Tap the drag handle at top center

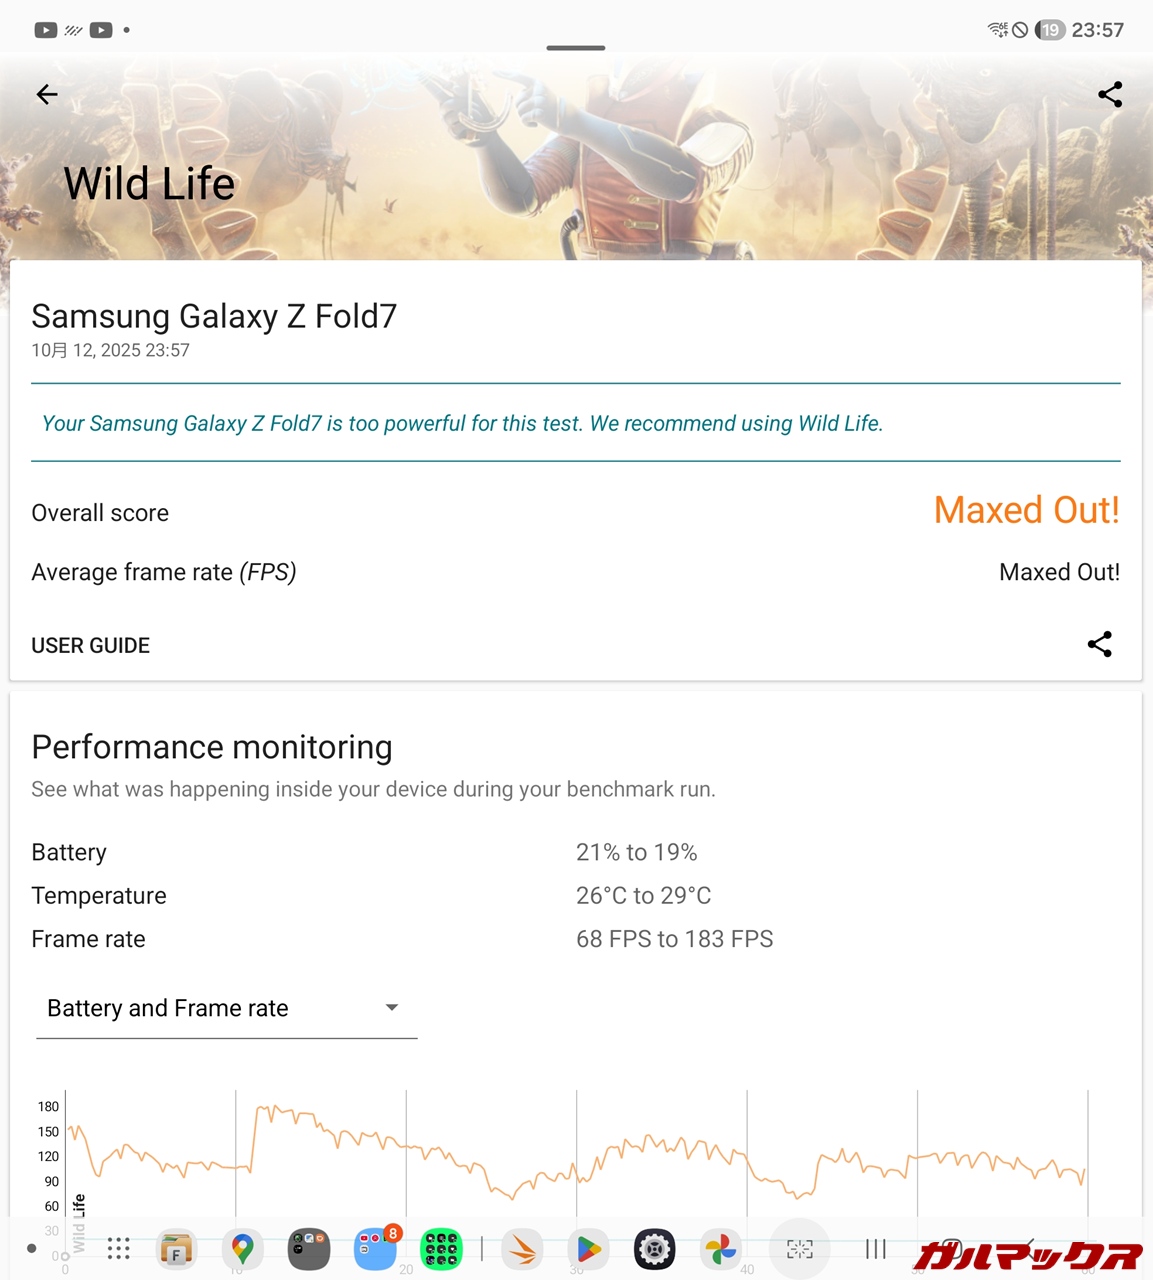[x=576, y=48]
